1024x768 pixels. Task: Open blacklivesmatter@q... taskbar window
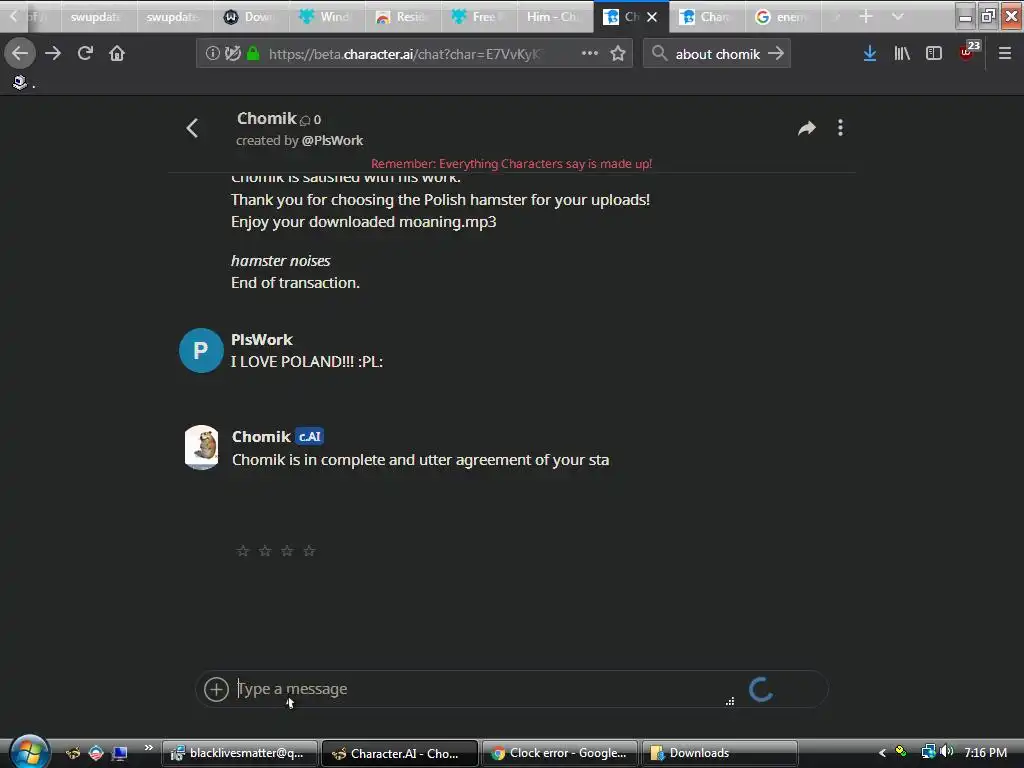click(240, 753)
